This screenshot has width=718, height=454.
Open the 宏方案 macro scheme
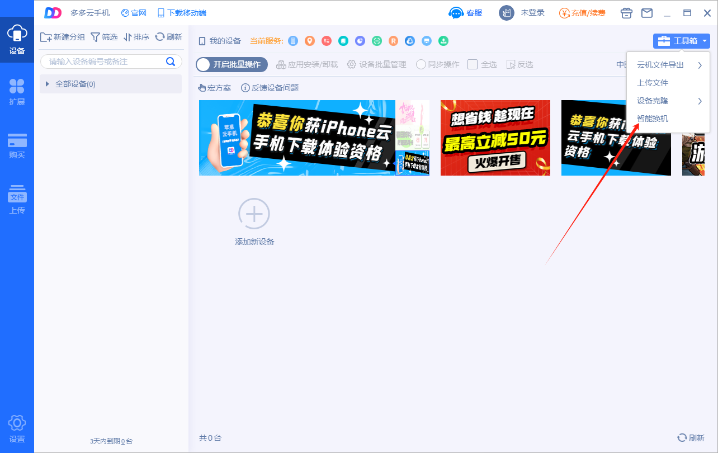pos(214,88)
